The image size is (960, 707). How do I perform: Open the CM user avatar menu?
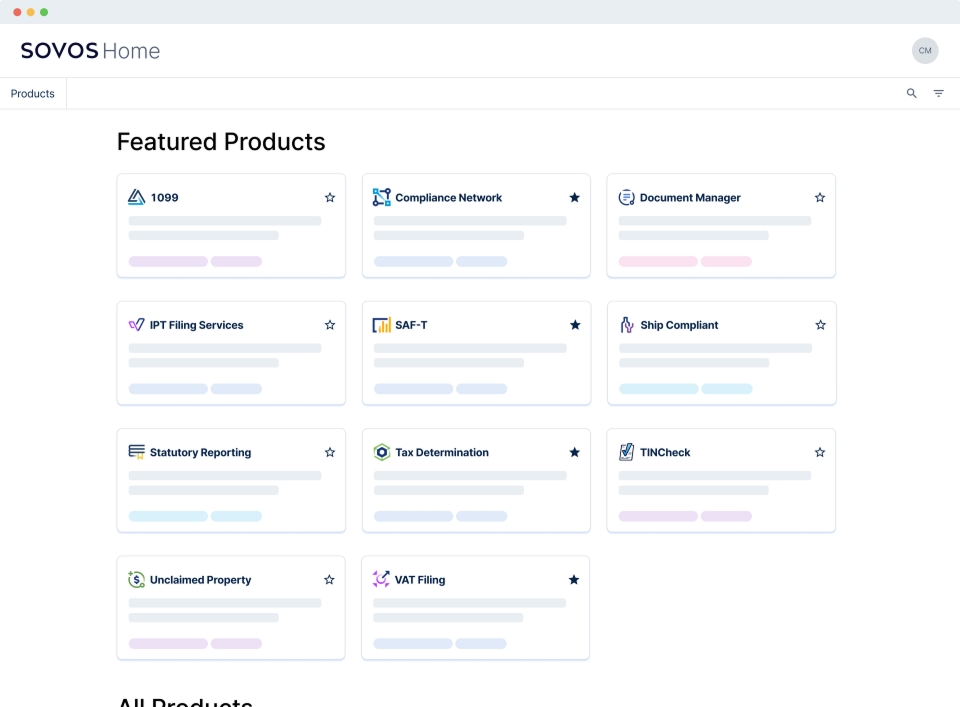pos(925,51)
